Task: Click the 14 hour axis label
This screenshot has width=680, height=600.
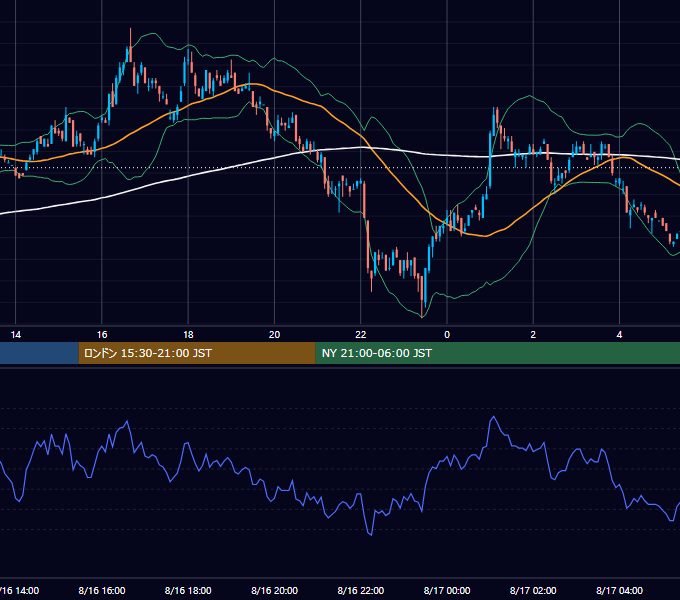Action: [x=16, y=335]
